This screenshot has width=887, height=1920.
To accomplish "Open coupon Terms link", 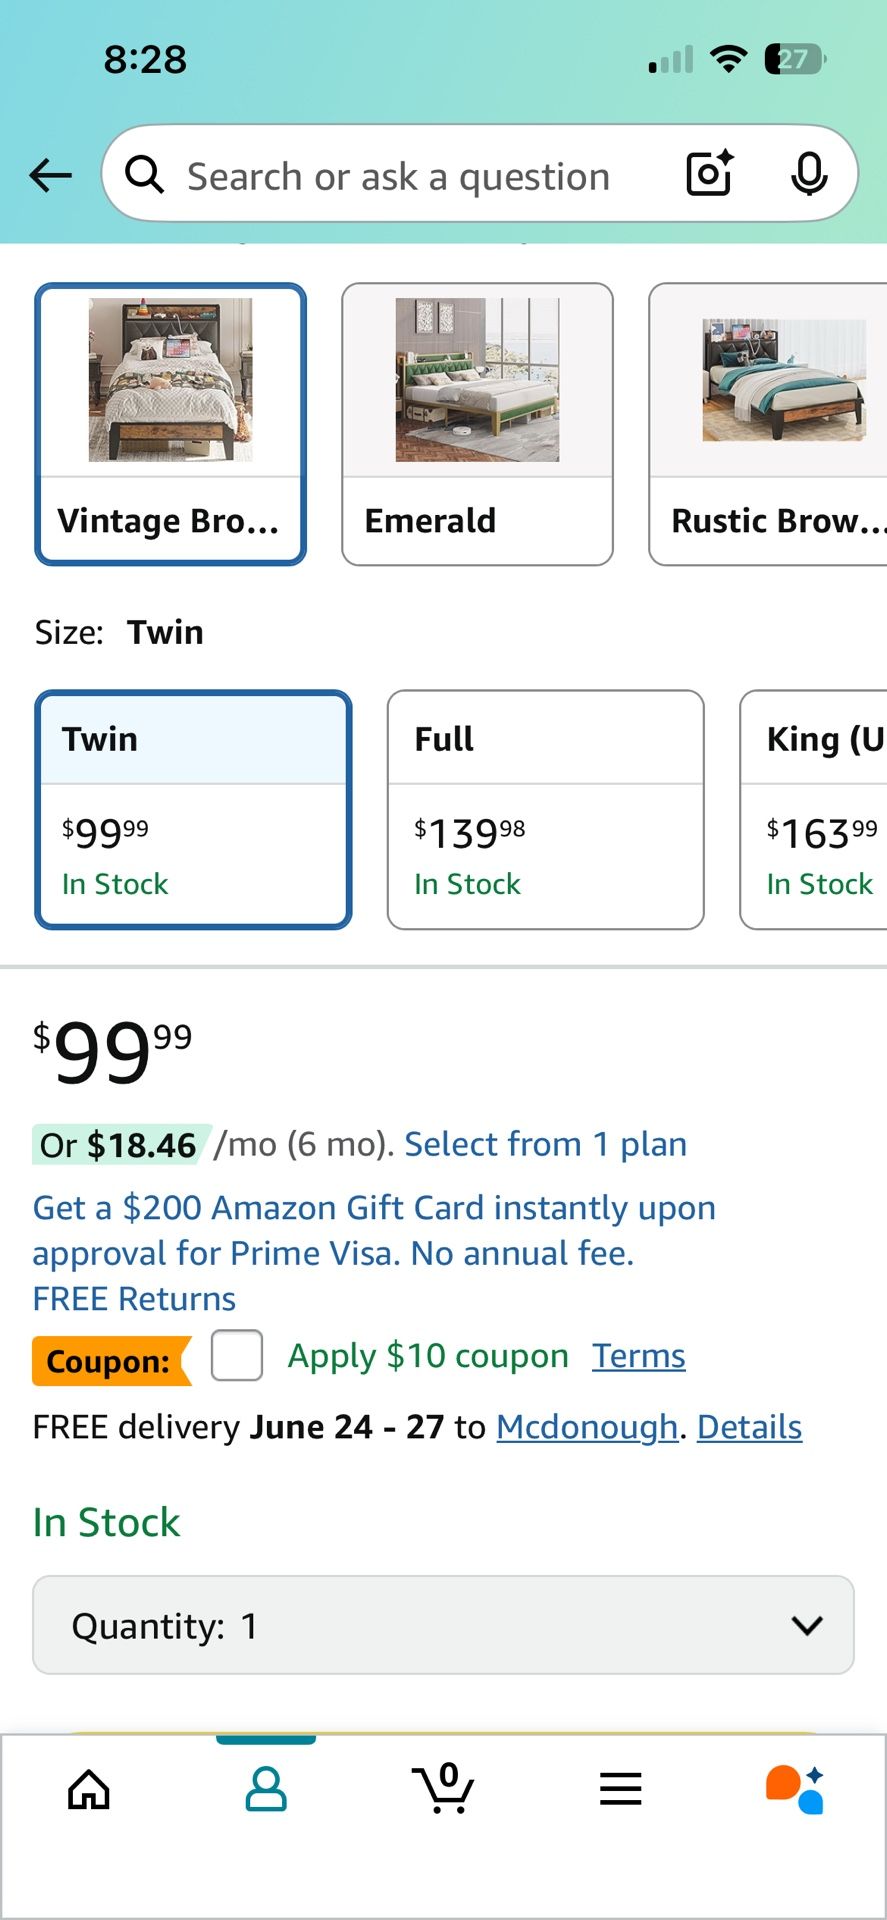I will (639, 1356).
